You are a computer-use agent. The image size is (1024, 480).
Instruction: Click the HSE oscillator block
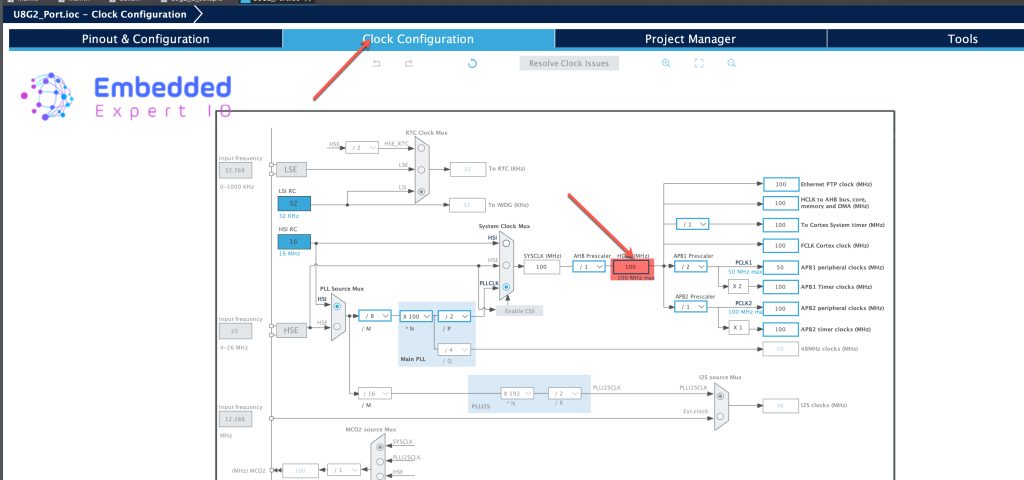(x=291, y=330)
